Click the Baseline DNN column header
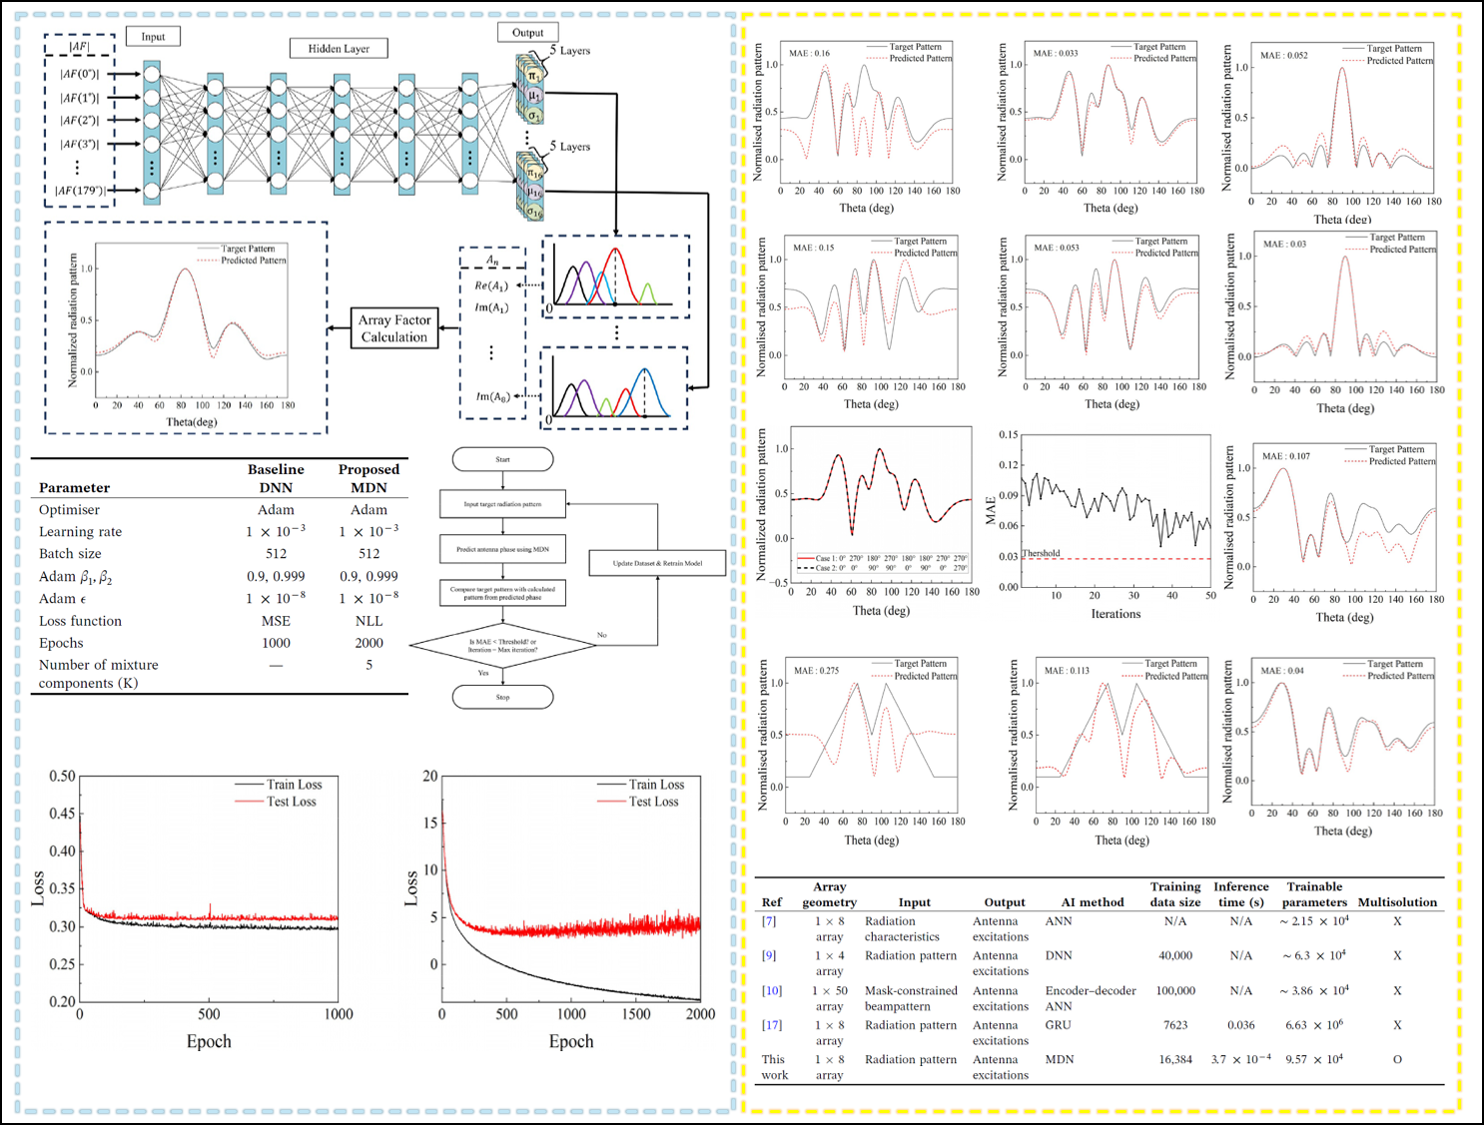The height and width of the screenshot is (1125, 1484). [x=276, y=478]
